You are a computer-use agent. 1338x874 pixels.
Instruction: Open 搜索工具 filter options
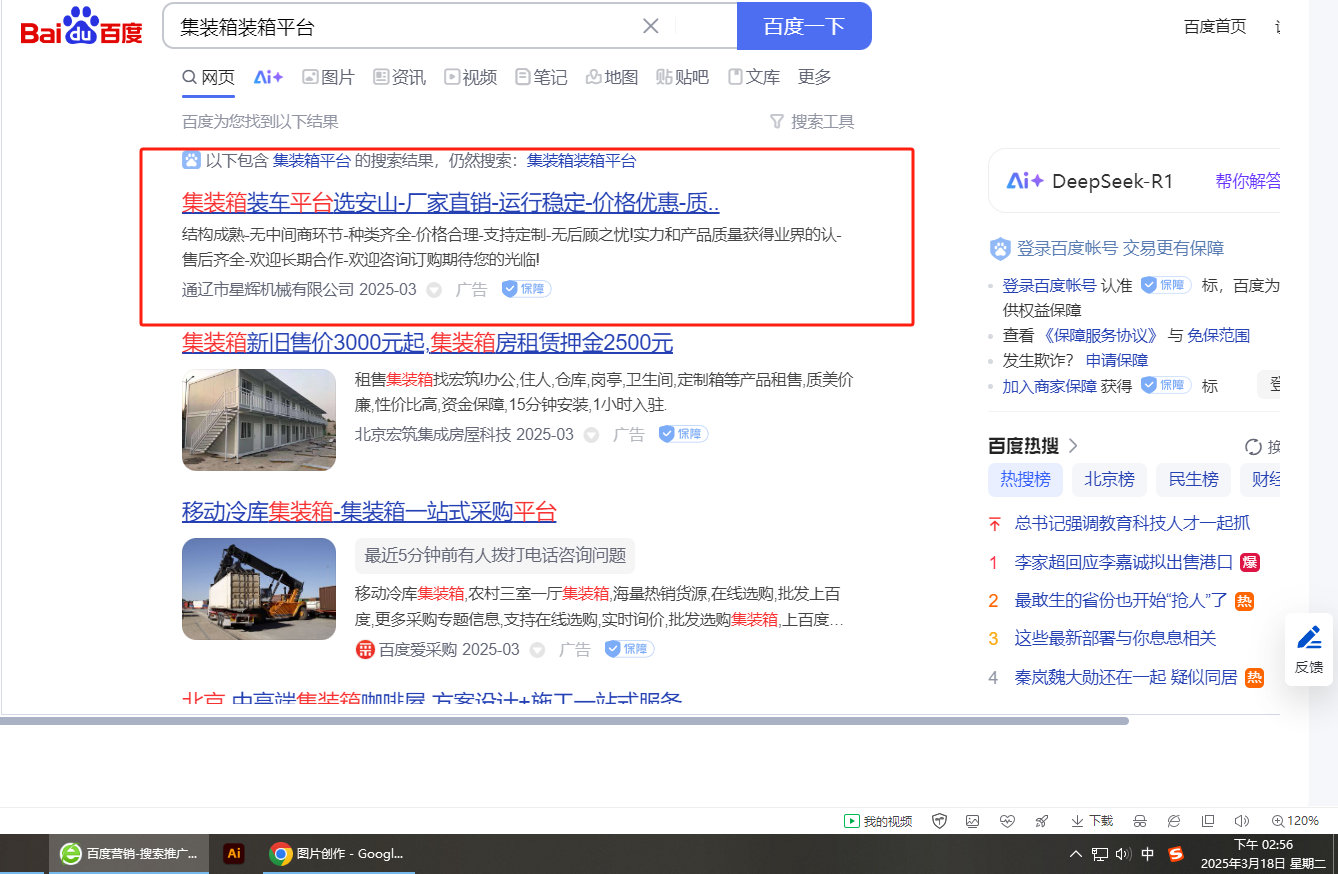[x=812, y=122]
